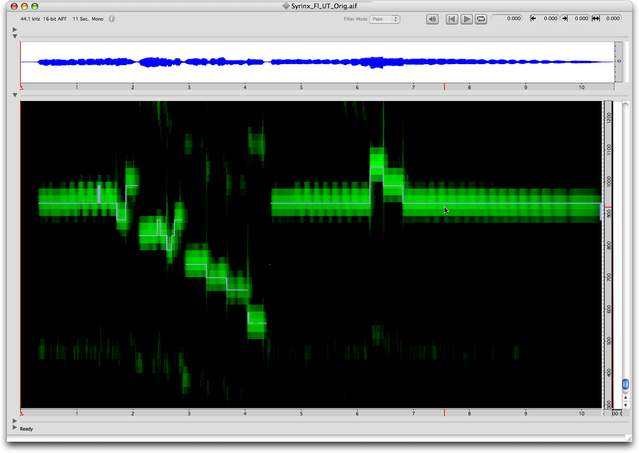
Task: Expand the top-most disclosure triangle below file info
Action: 14,29
